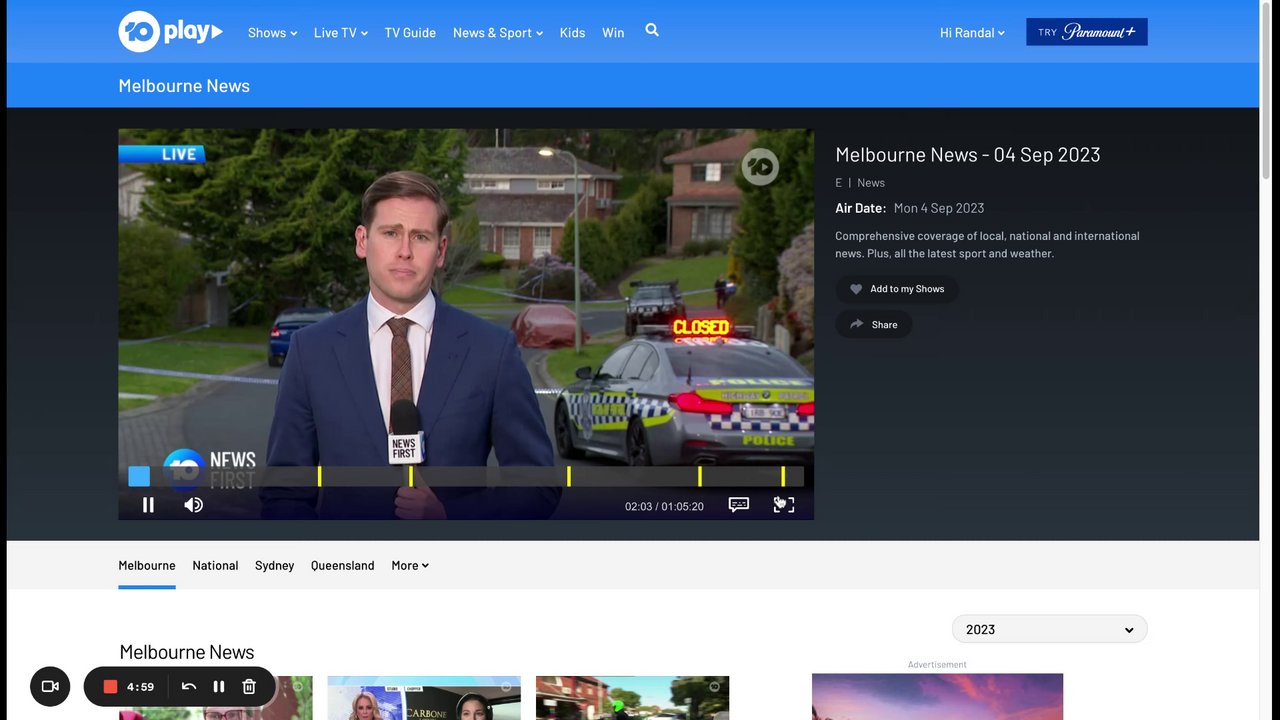The width and height of the screenshot is (1280, 720).
Task: Toggle closed captions on the video
Action: pos(739,505)
